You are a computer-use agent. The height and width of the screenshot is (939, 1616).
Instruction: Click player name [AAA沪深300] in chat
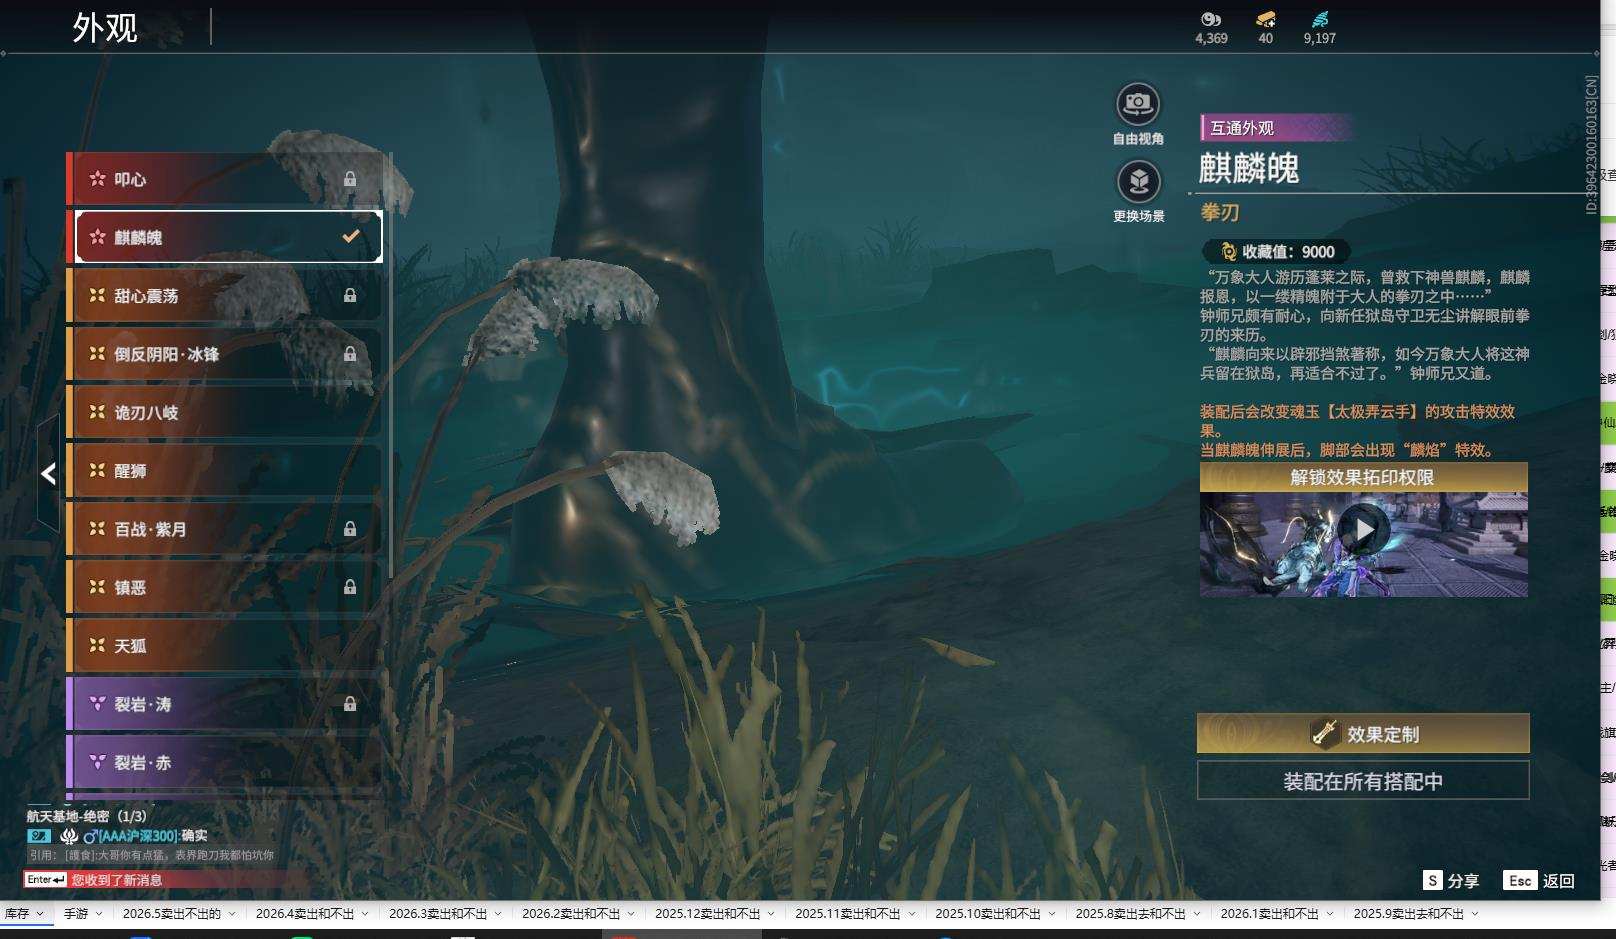point(138,836)
